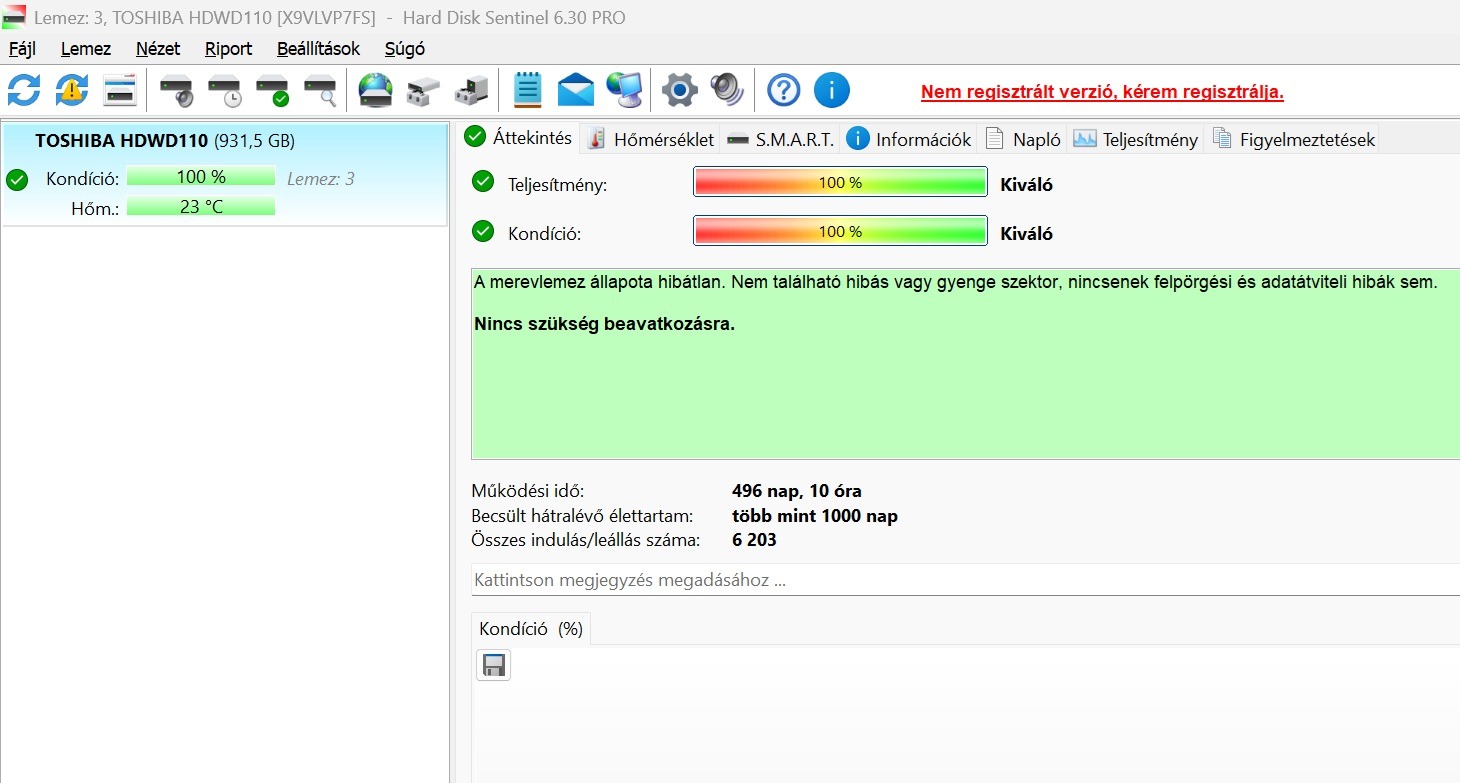Click the drive with green checkmark icon
This screenshot has height=783, width=1460.
coord(273,91)
